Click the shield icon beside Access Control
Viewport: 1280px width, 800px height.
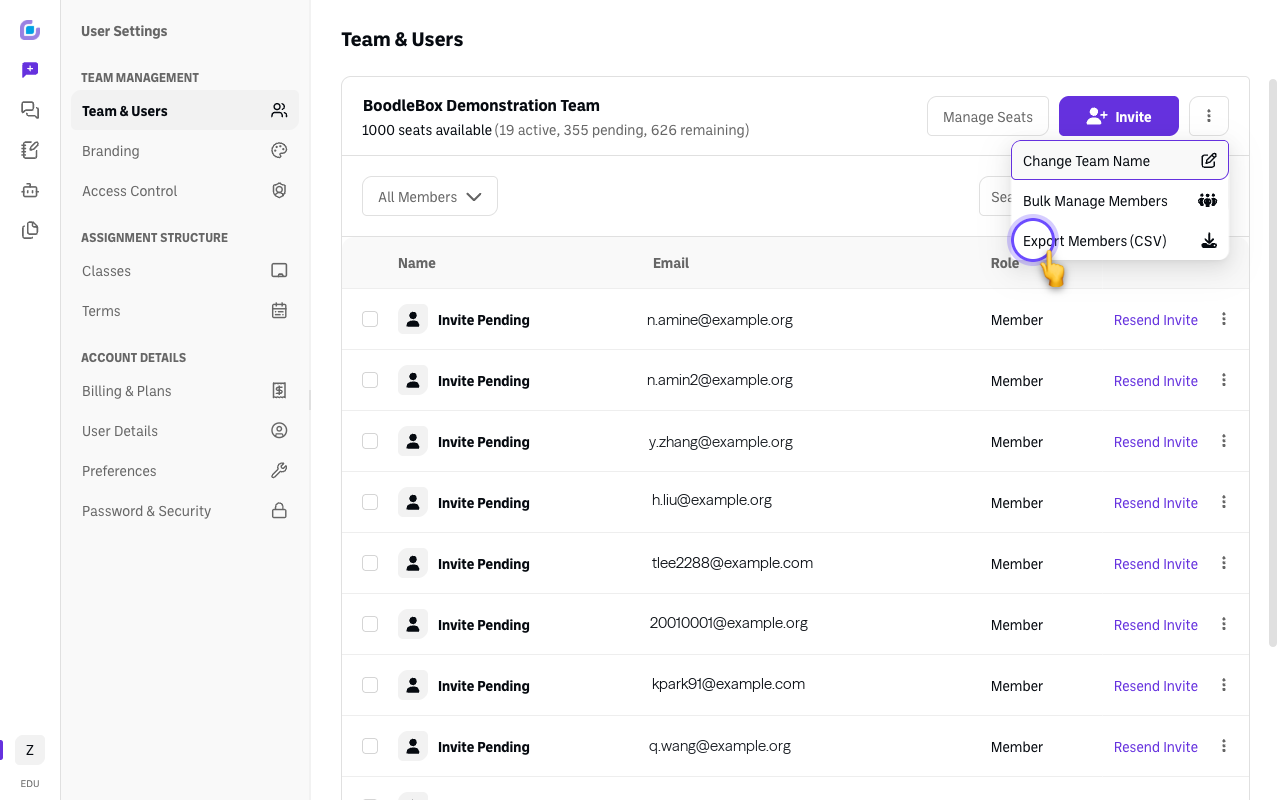[x=279, y=191]
